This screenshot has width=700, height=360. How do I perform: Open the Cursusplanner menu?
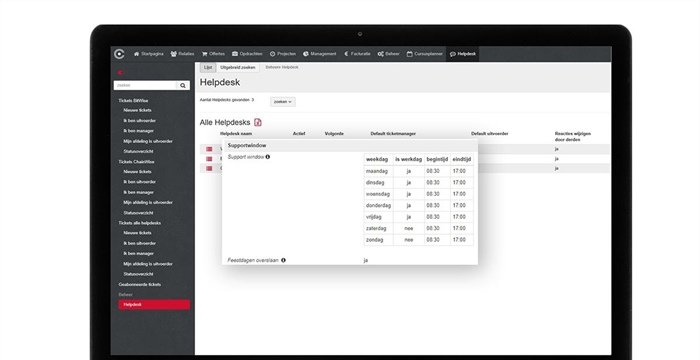click(x=425, y=54)
